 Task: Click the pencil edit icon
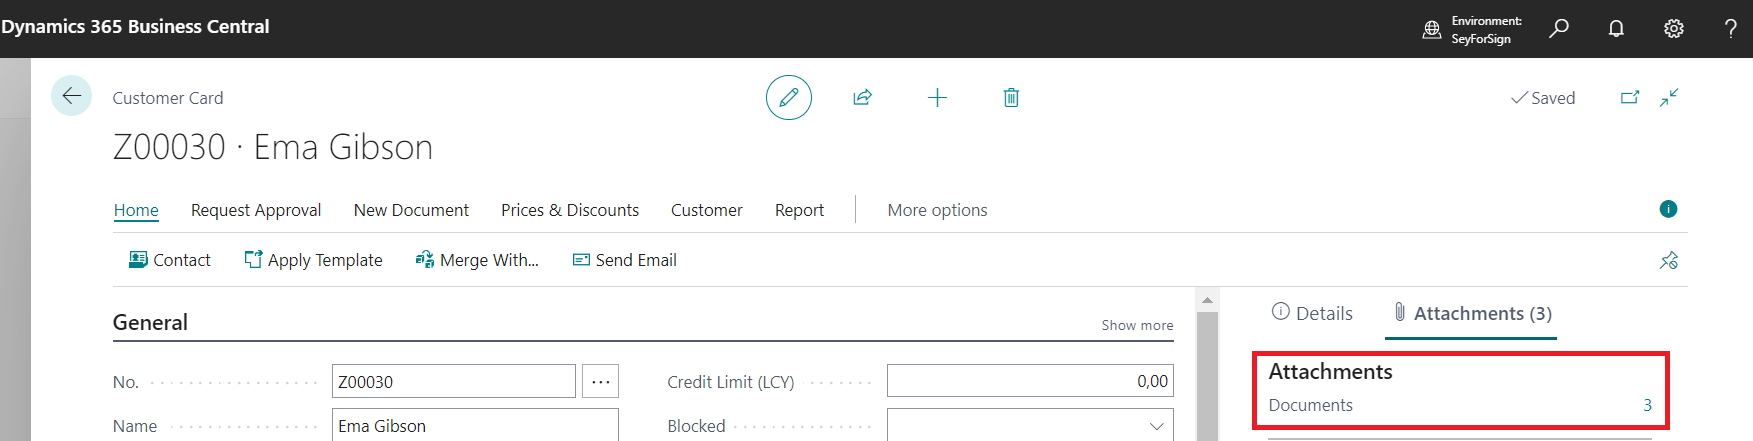[x=788, y=97]
